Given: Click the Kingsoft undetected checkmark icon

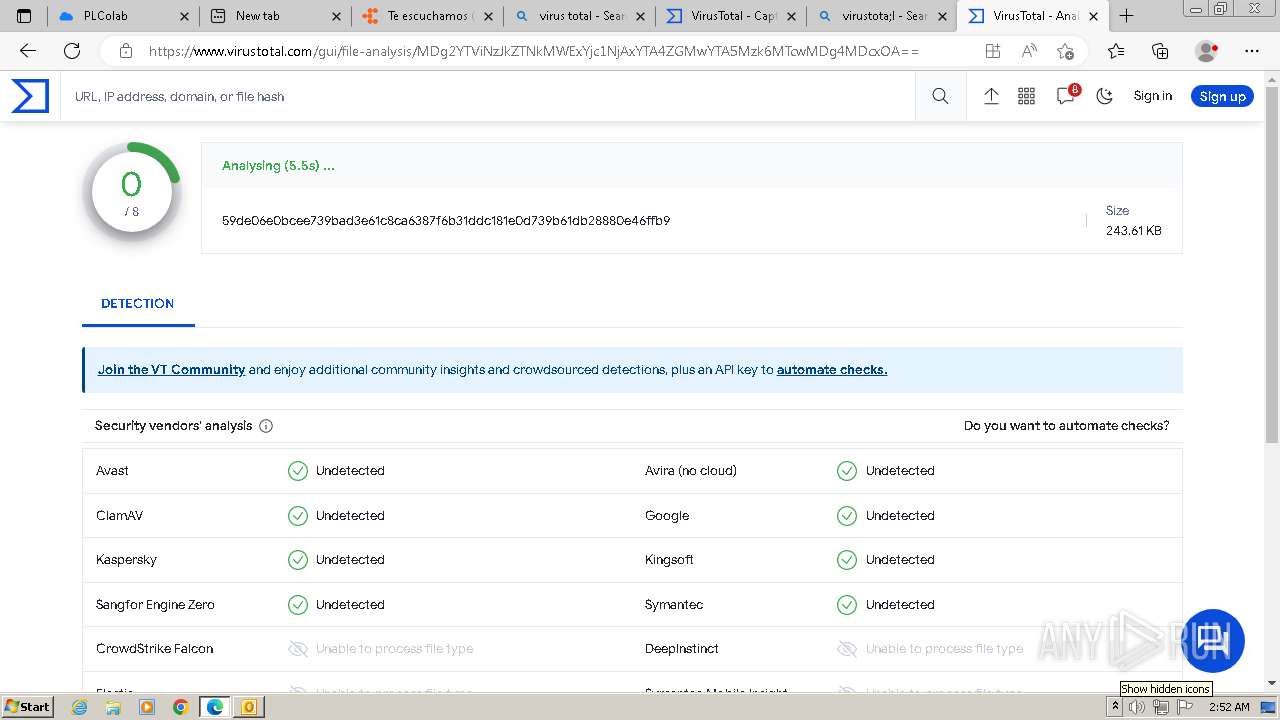Looking at the screenshot, I should pyautogui.click(x=847, y=560).
